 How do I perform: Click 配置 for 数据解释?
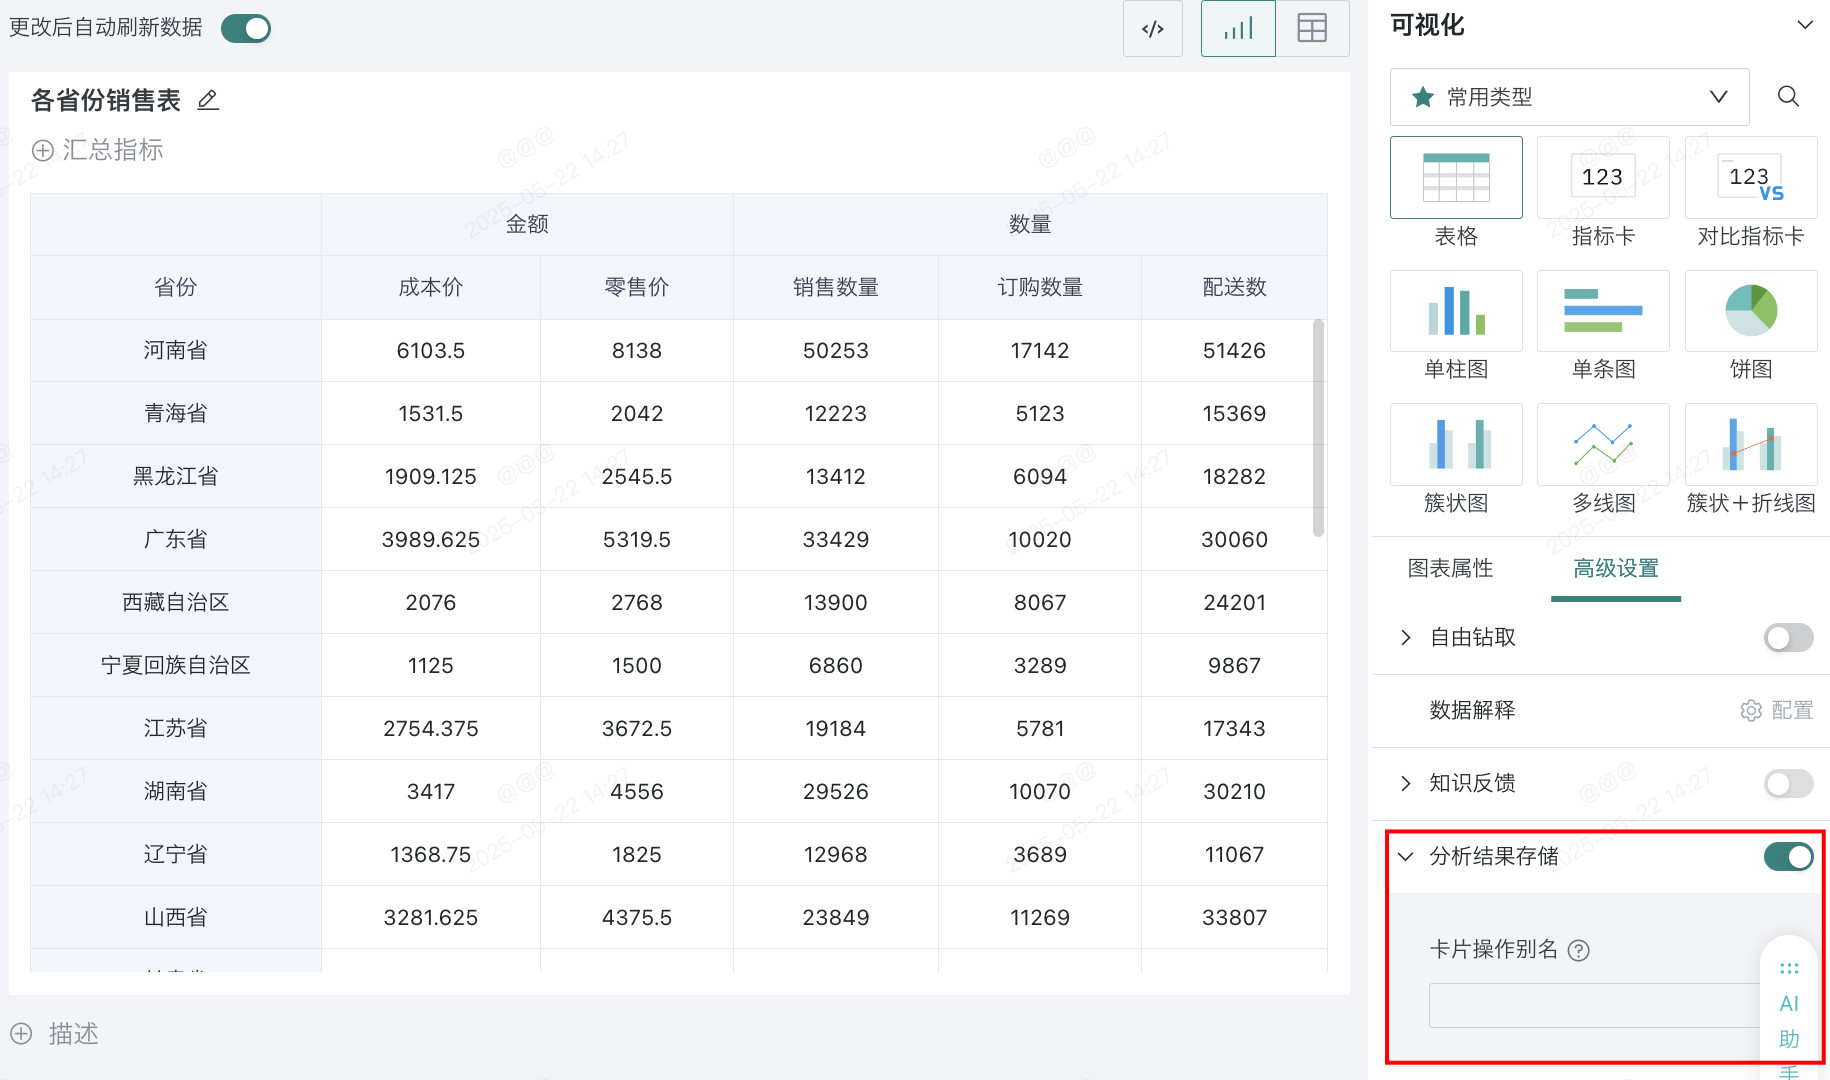[1777, 711]
